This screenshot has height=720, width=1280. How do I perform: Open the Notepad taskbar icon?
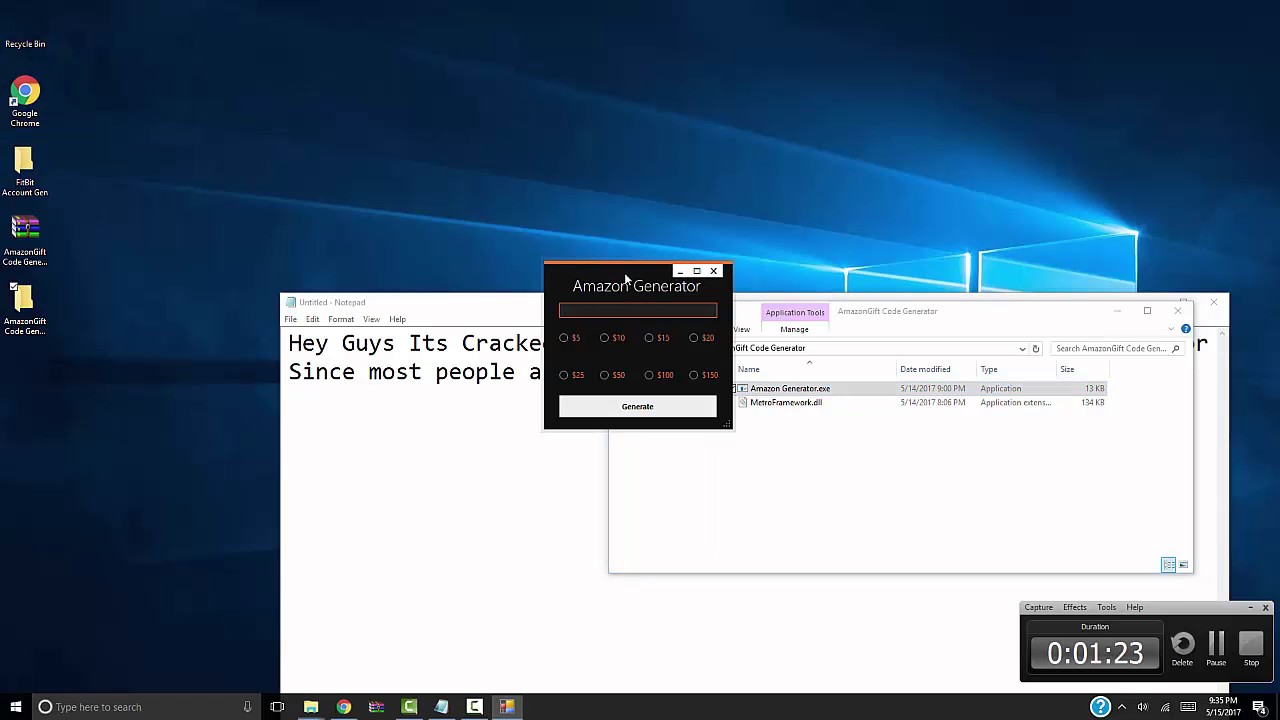441,707
